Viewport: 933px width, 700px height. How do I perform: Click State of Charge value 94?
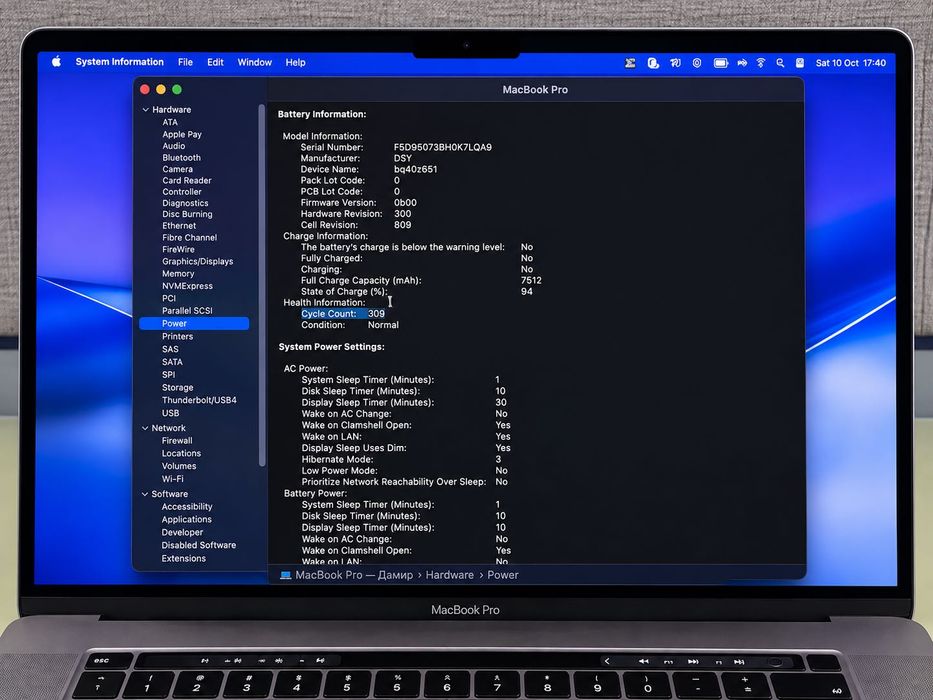click(x=527, y=292)
